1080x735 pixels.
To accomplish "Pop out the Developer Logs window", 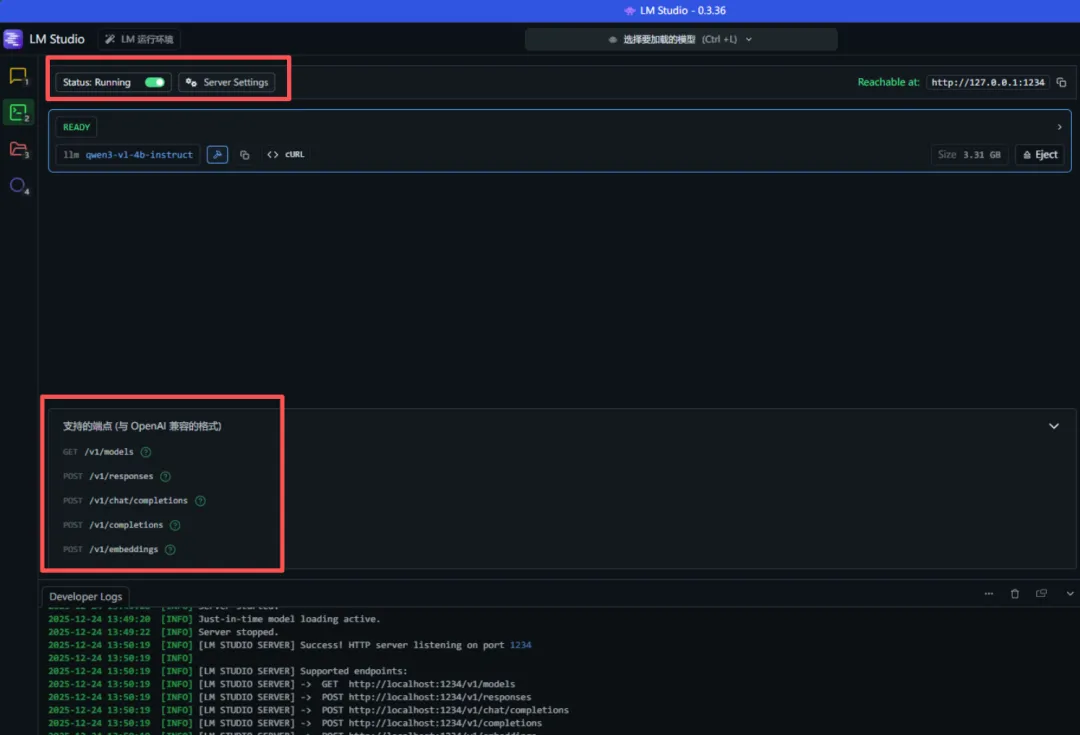I will (1041, 593).
